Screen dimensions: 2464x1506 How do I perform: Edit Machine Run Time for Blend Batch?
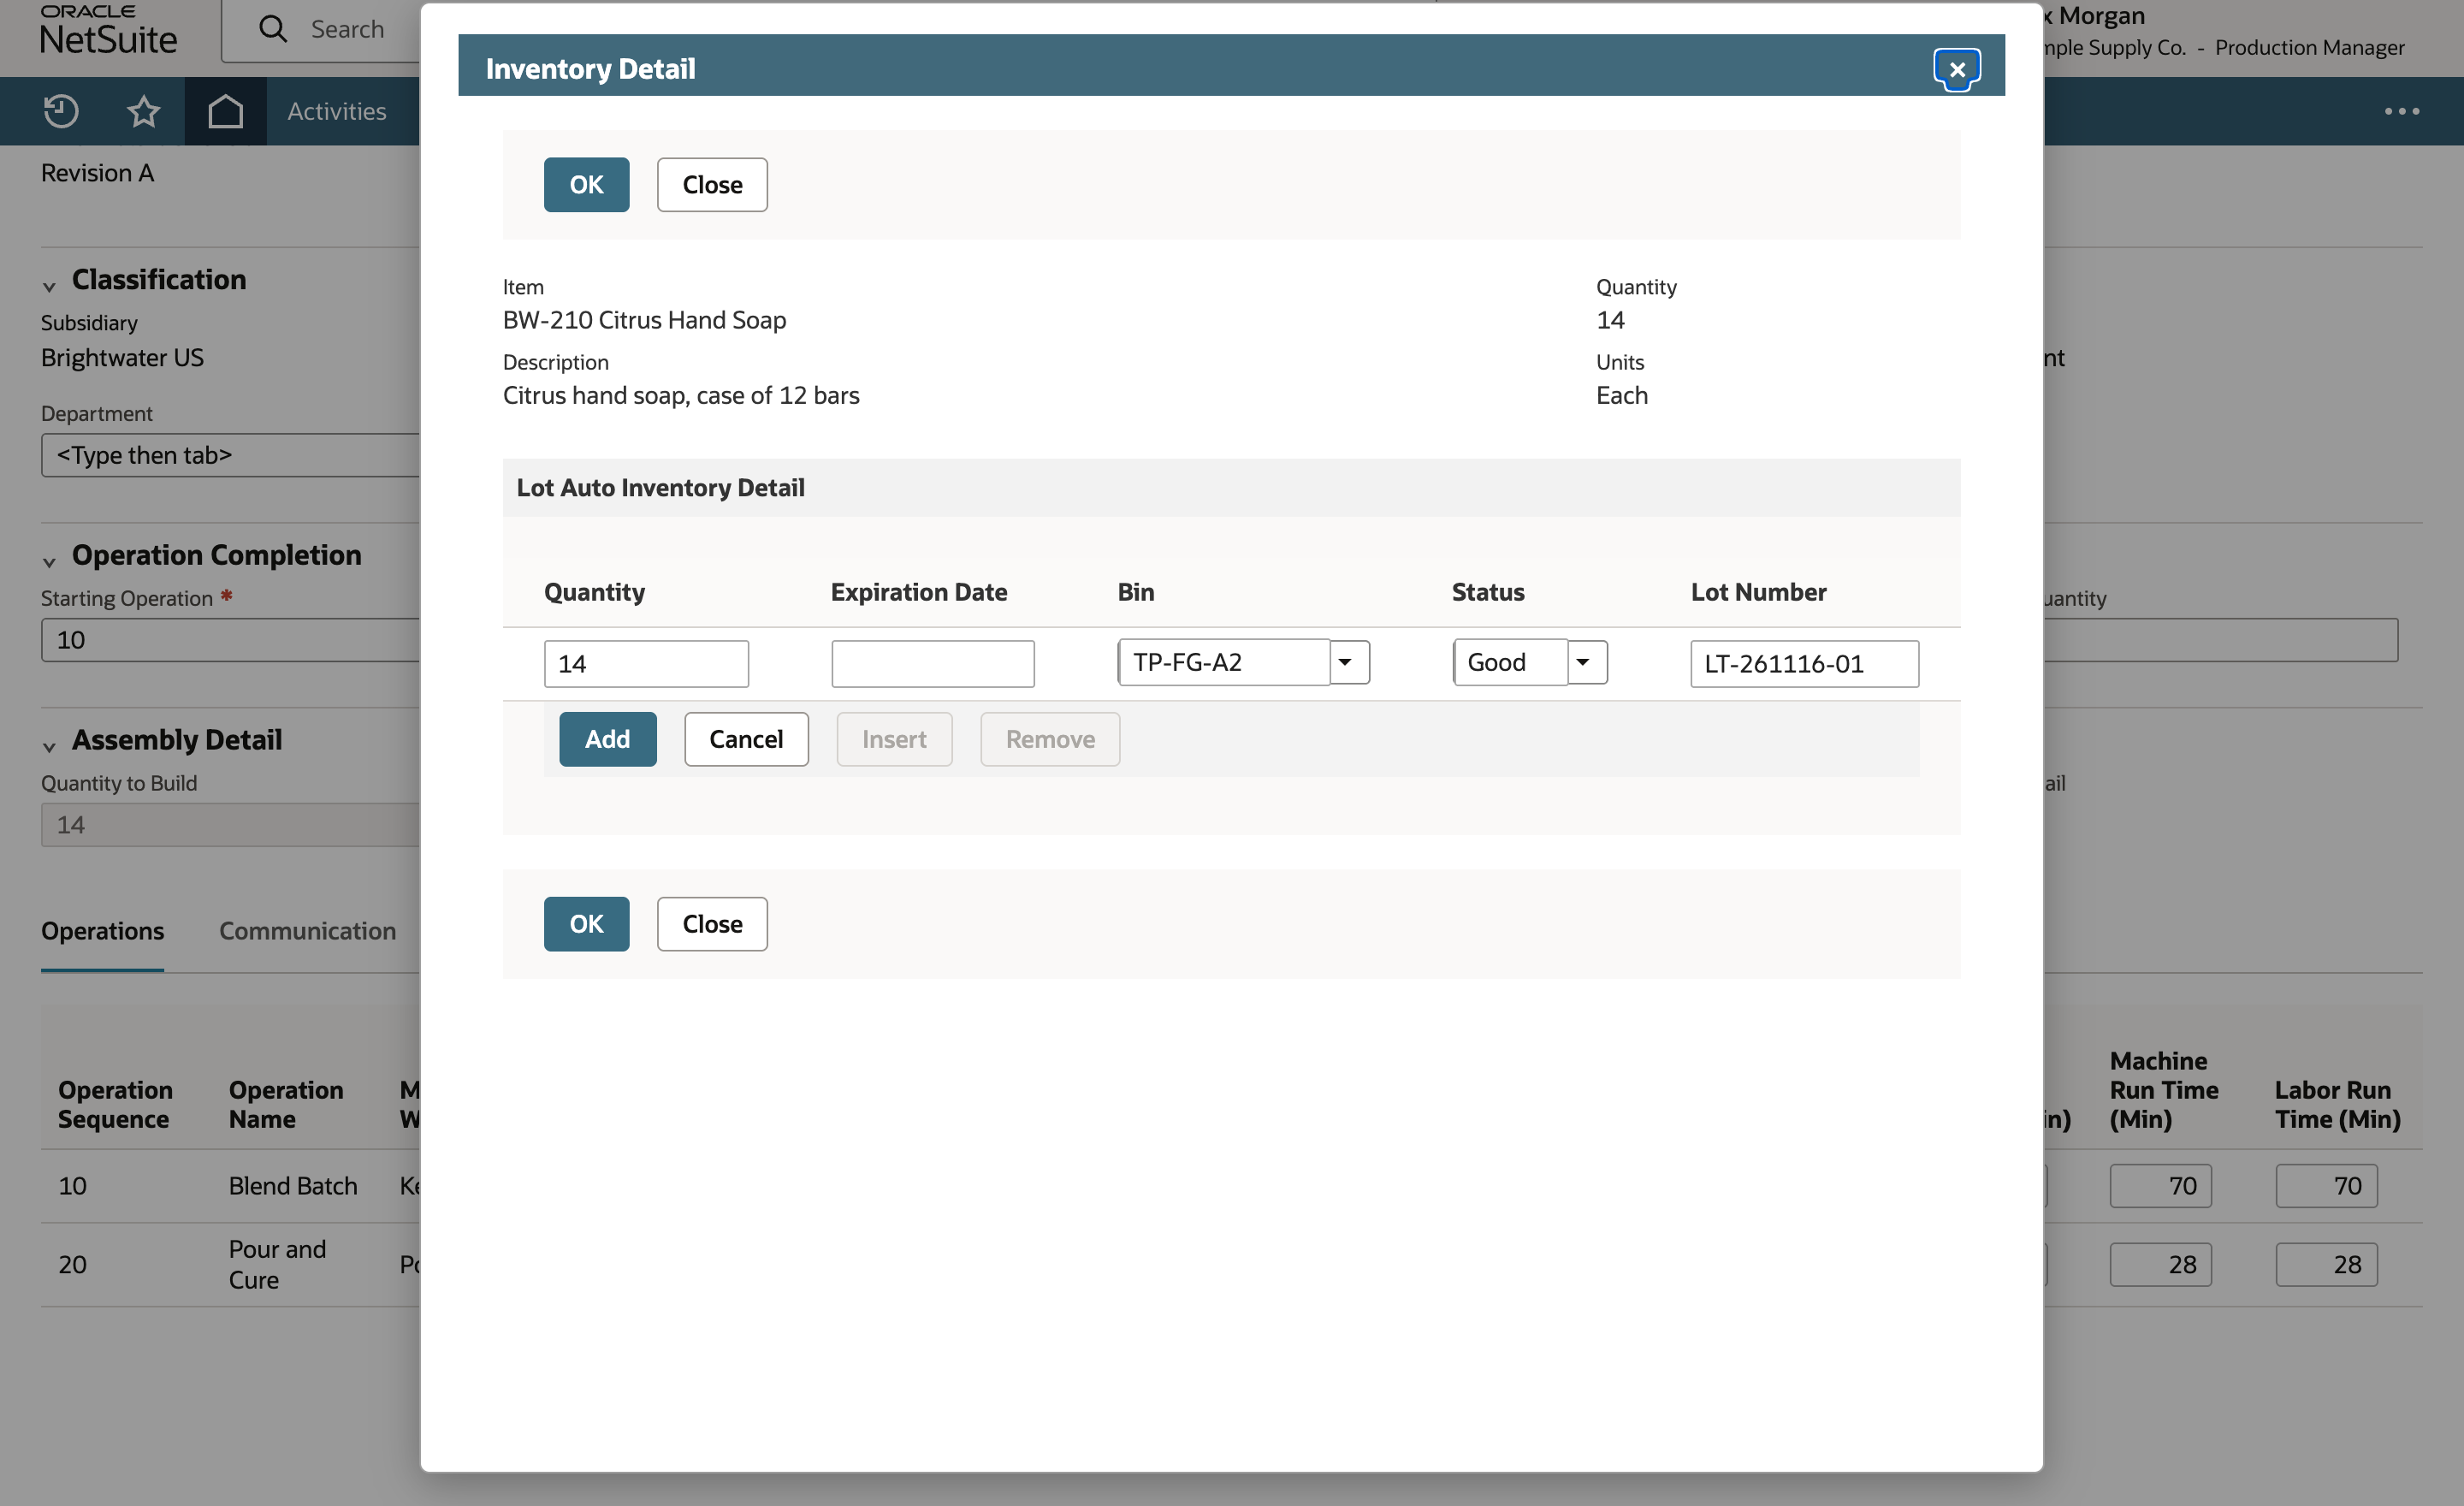[2160, 1186]
